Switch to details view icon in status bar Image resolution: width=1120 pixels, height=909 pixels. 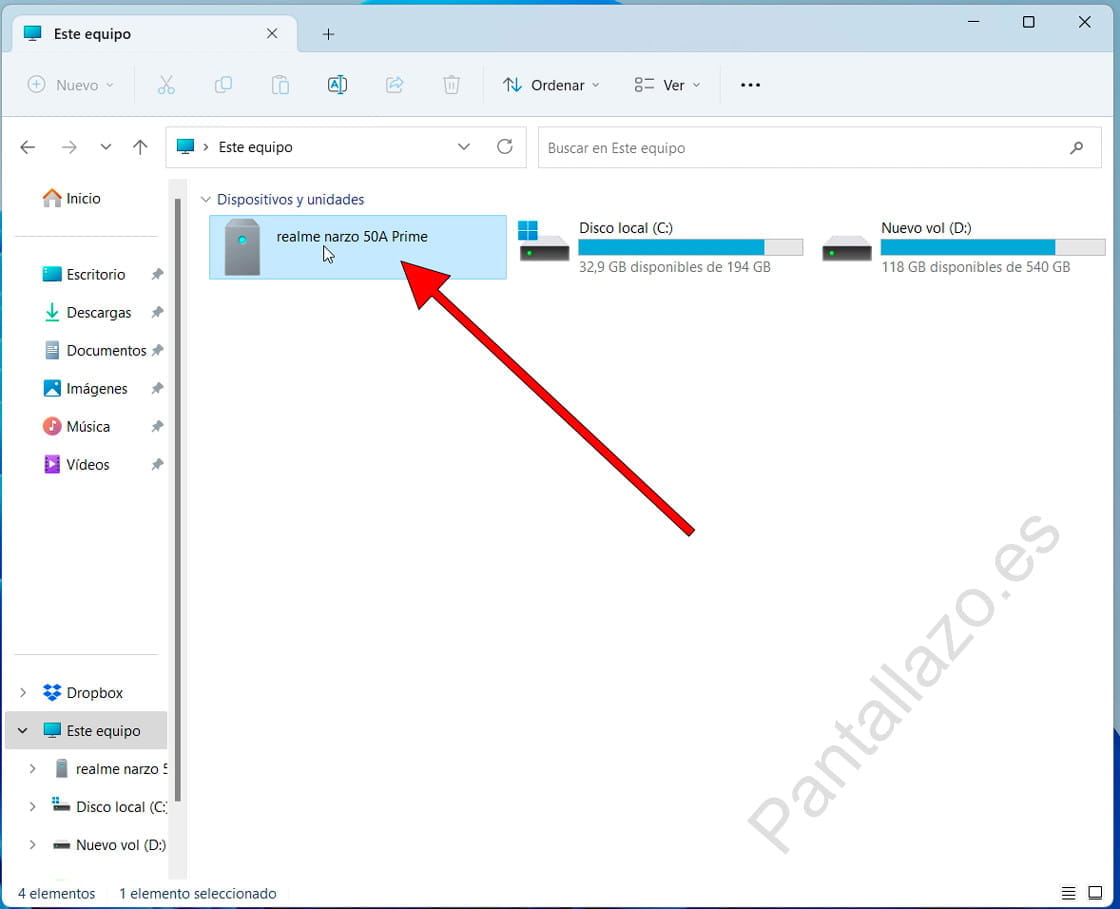click(1068, 893)
